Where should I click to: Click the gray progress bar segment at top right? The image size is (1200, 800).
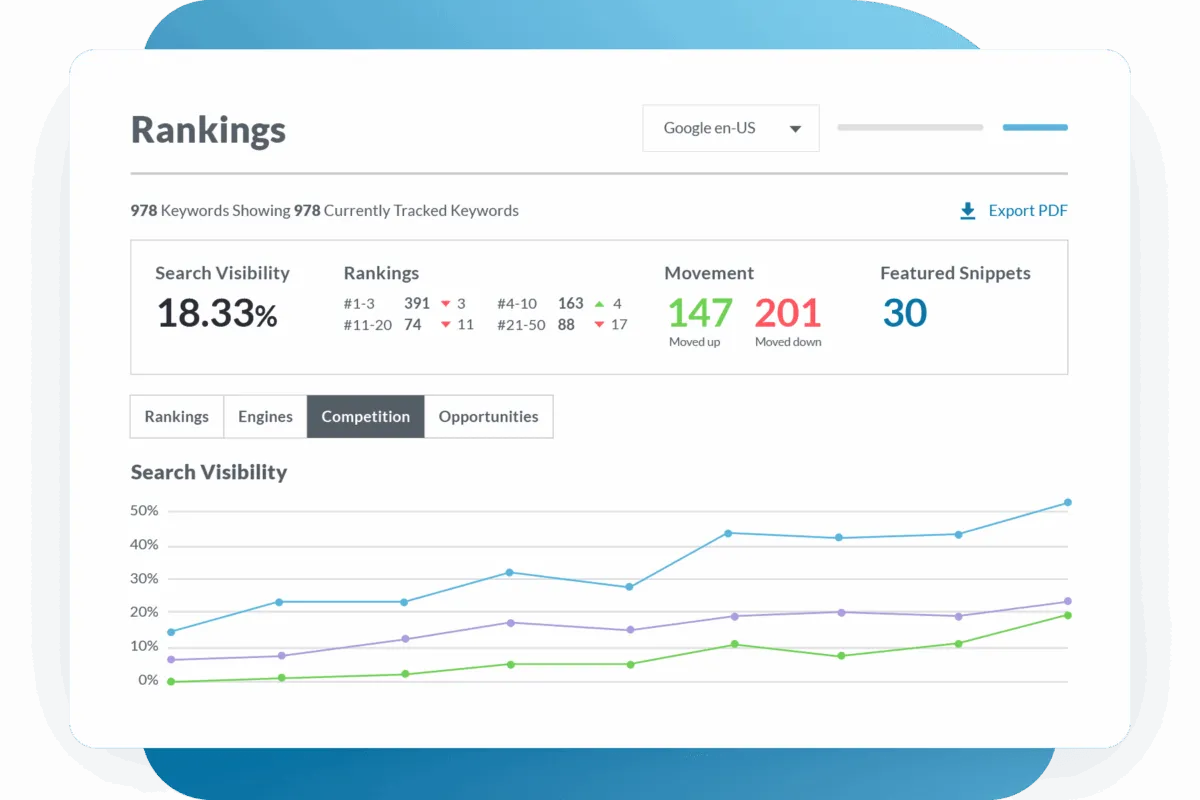pos(910,128)
